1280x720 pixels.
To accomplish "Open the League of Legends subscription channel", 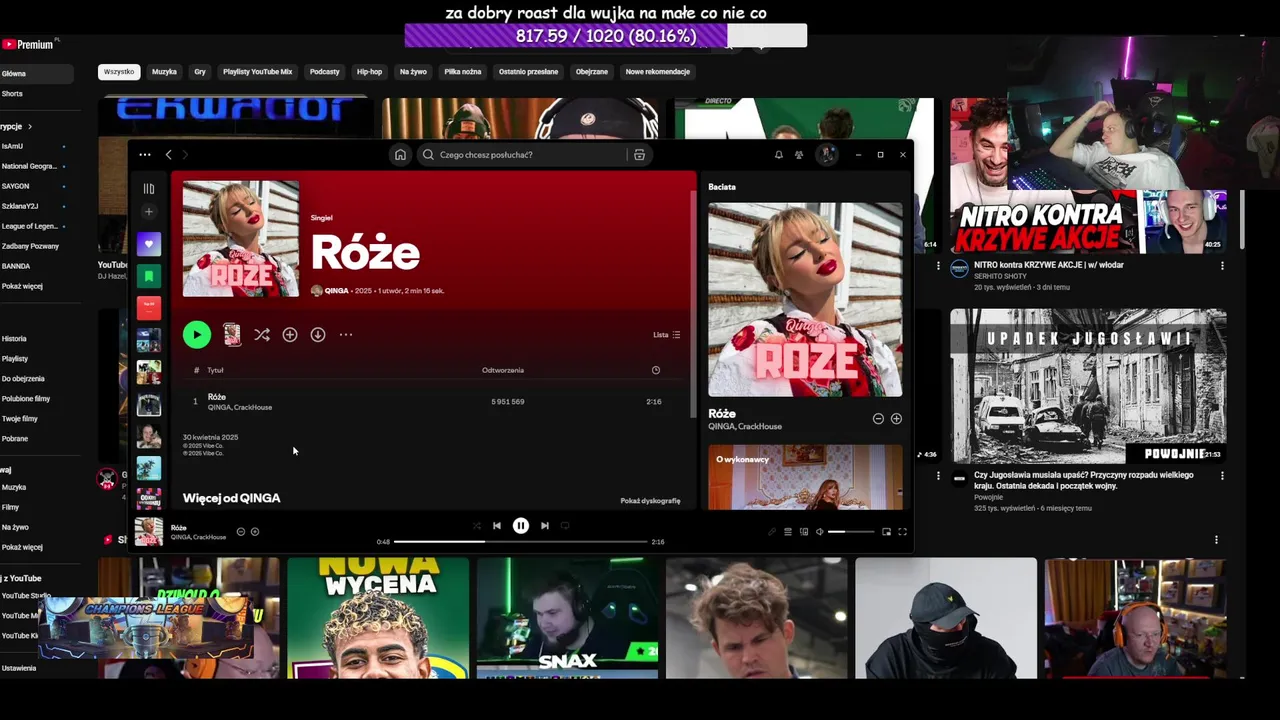I will pos(30,226).
